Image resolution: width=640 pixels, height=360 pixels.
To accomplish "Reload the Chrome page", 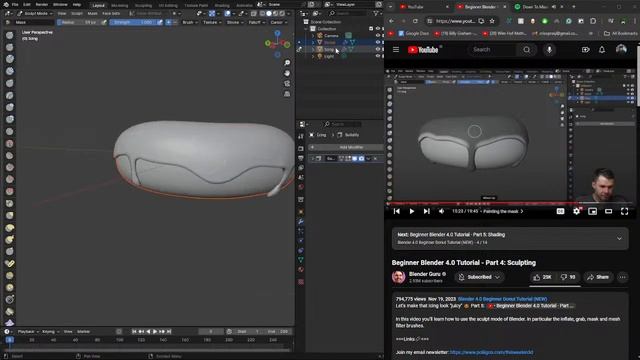I will tap(415, 21).
